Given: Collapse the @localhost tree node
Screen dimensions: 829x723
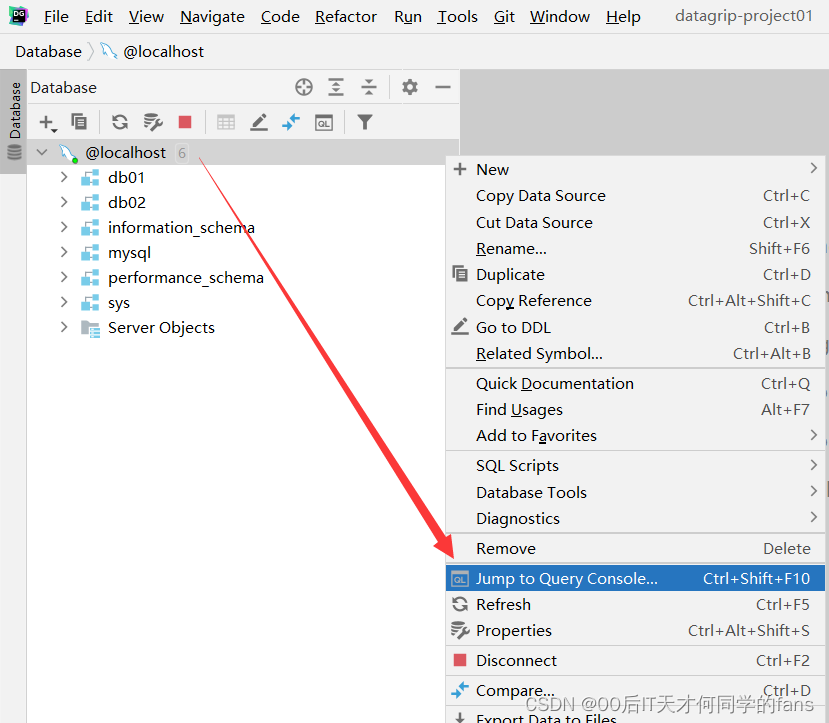Looking at the screenshot, I should click(42, 152).
